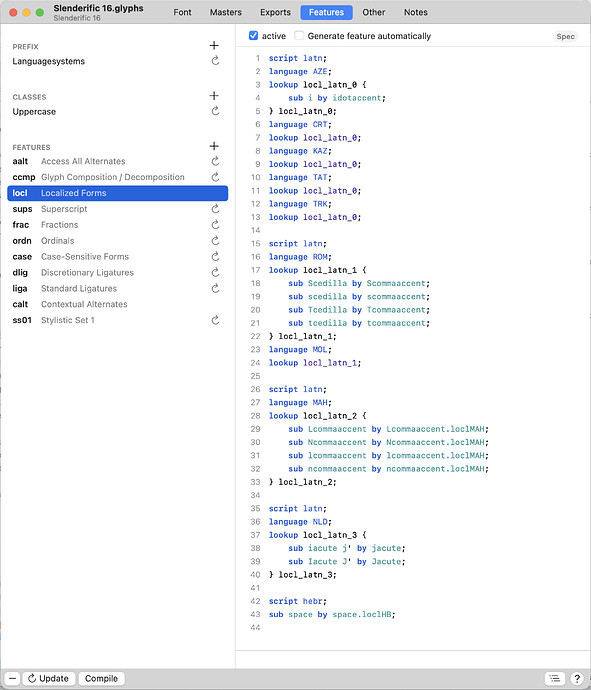Refresh the sups Superscript feature

[215, 209]
